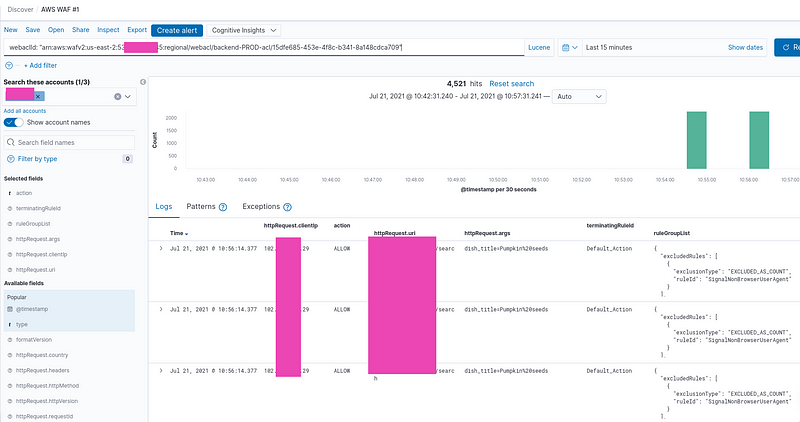Click Inspect in the top menu
Image resolution: width=800 pixels, height=422 pixels.
click(x=108, y=30)
